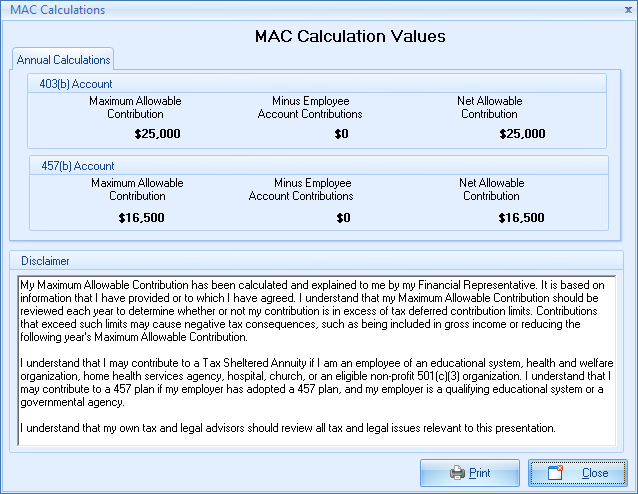Click the 403(b) Net Allowable Contribution amount
638x494 pixels.
pyautogui.click(x=521, y=134)
